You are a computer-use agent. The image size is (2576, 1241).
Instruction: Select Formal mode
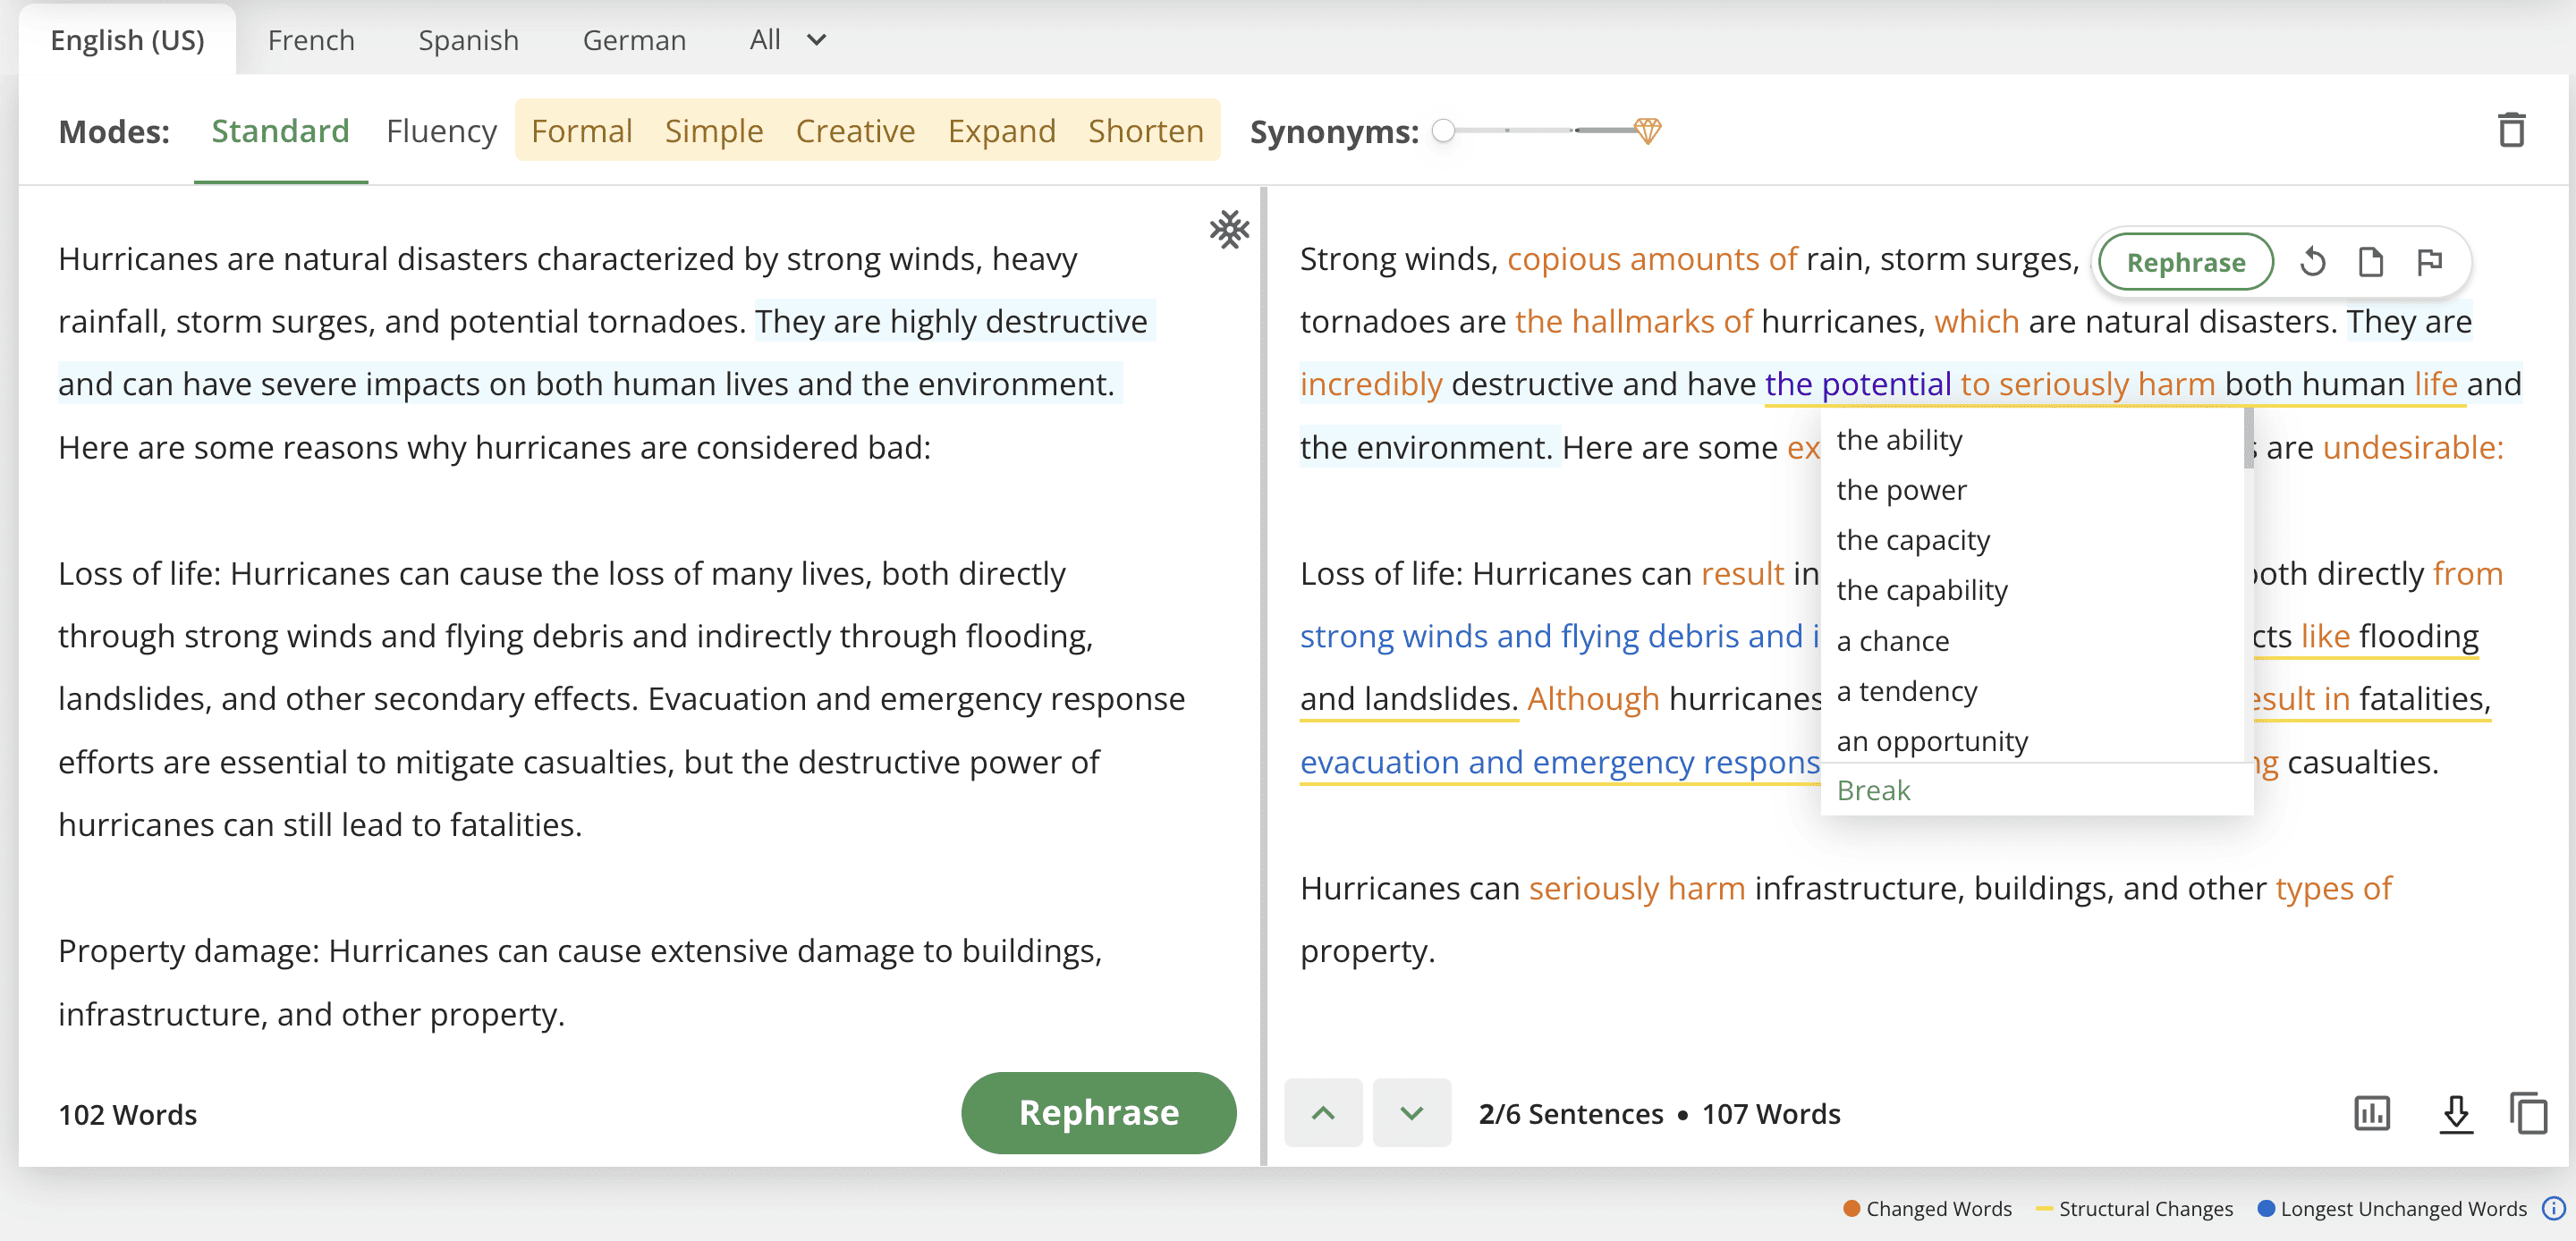[x=581, y=131]
